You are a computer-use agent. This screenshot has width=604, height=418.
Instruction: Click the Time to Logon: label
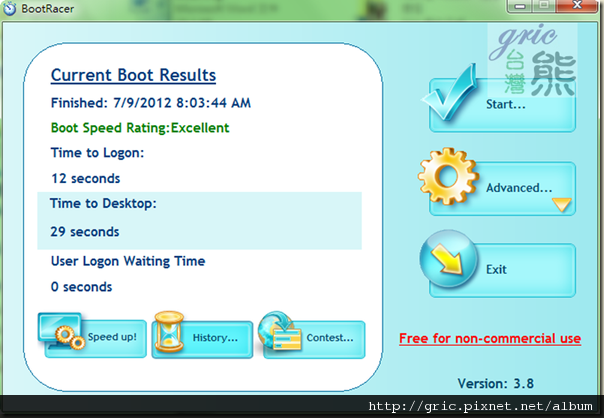(x=97, y=153)
